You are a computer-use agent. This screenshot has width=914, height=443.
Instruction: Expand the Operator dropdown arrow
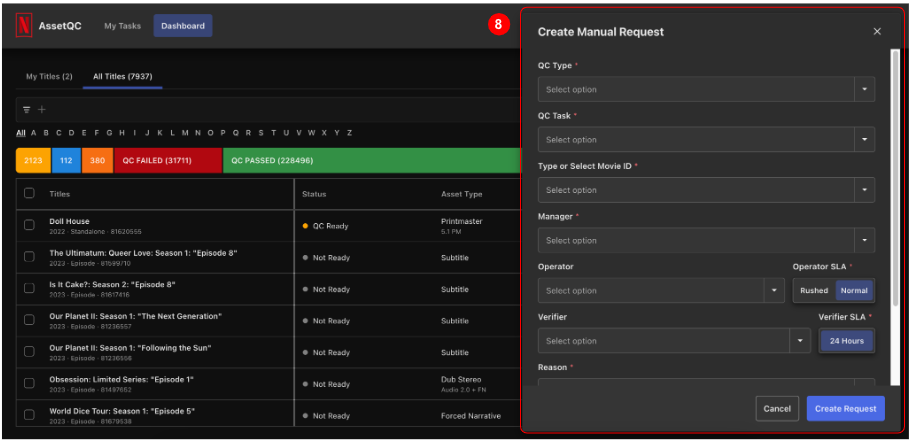pos(774,290)
